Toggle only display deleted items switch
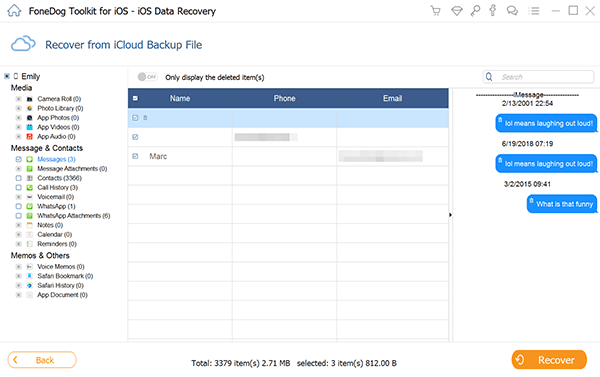The height and width of the screenshot is (377, 600). pyautogui.click(x=147, y=77)
